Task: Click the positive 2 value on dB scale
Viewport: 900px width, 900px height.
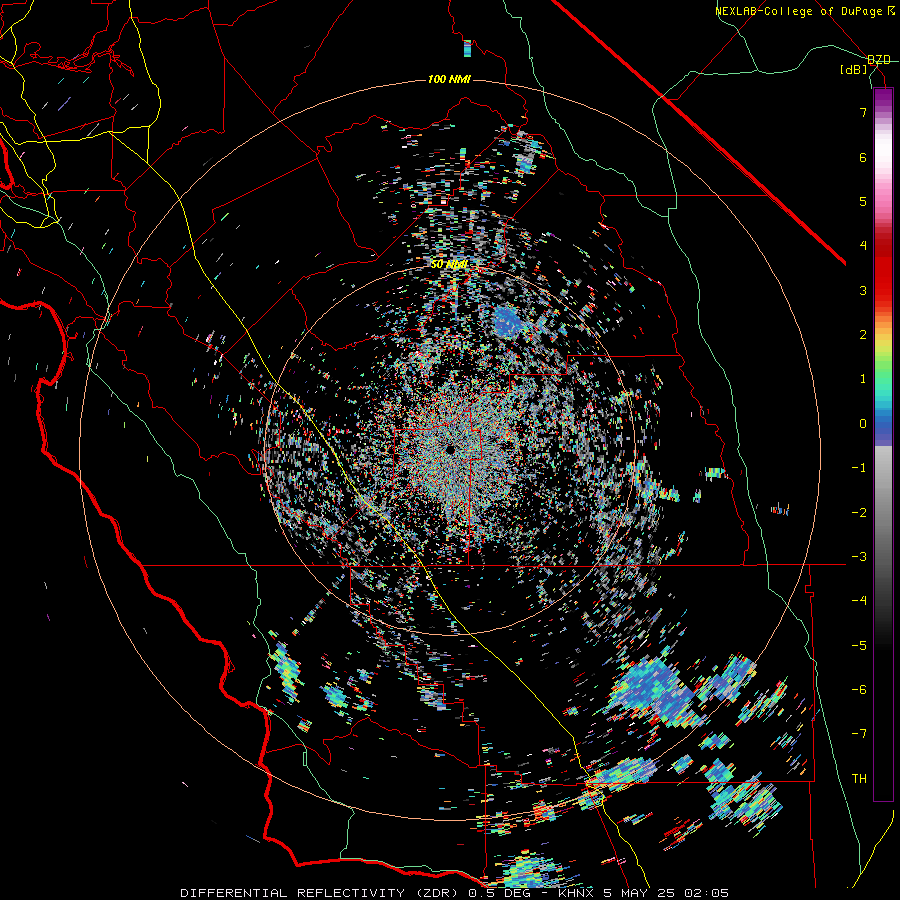Action: [863, 335]
